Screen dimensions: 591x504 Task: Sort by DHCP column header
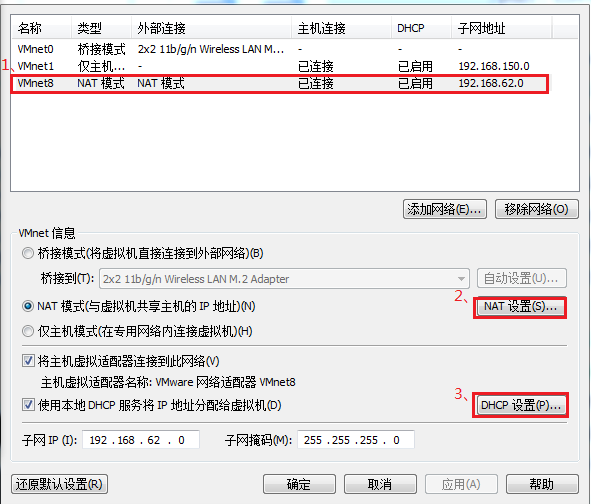421,28
